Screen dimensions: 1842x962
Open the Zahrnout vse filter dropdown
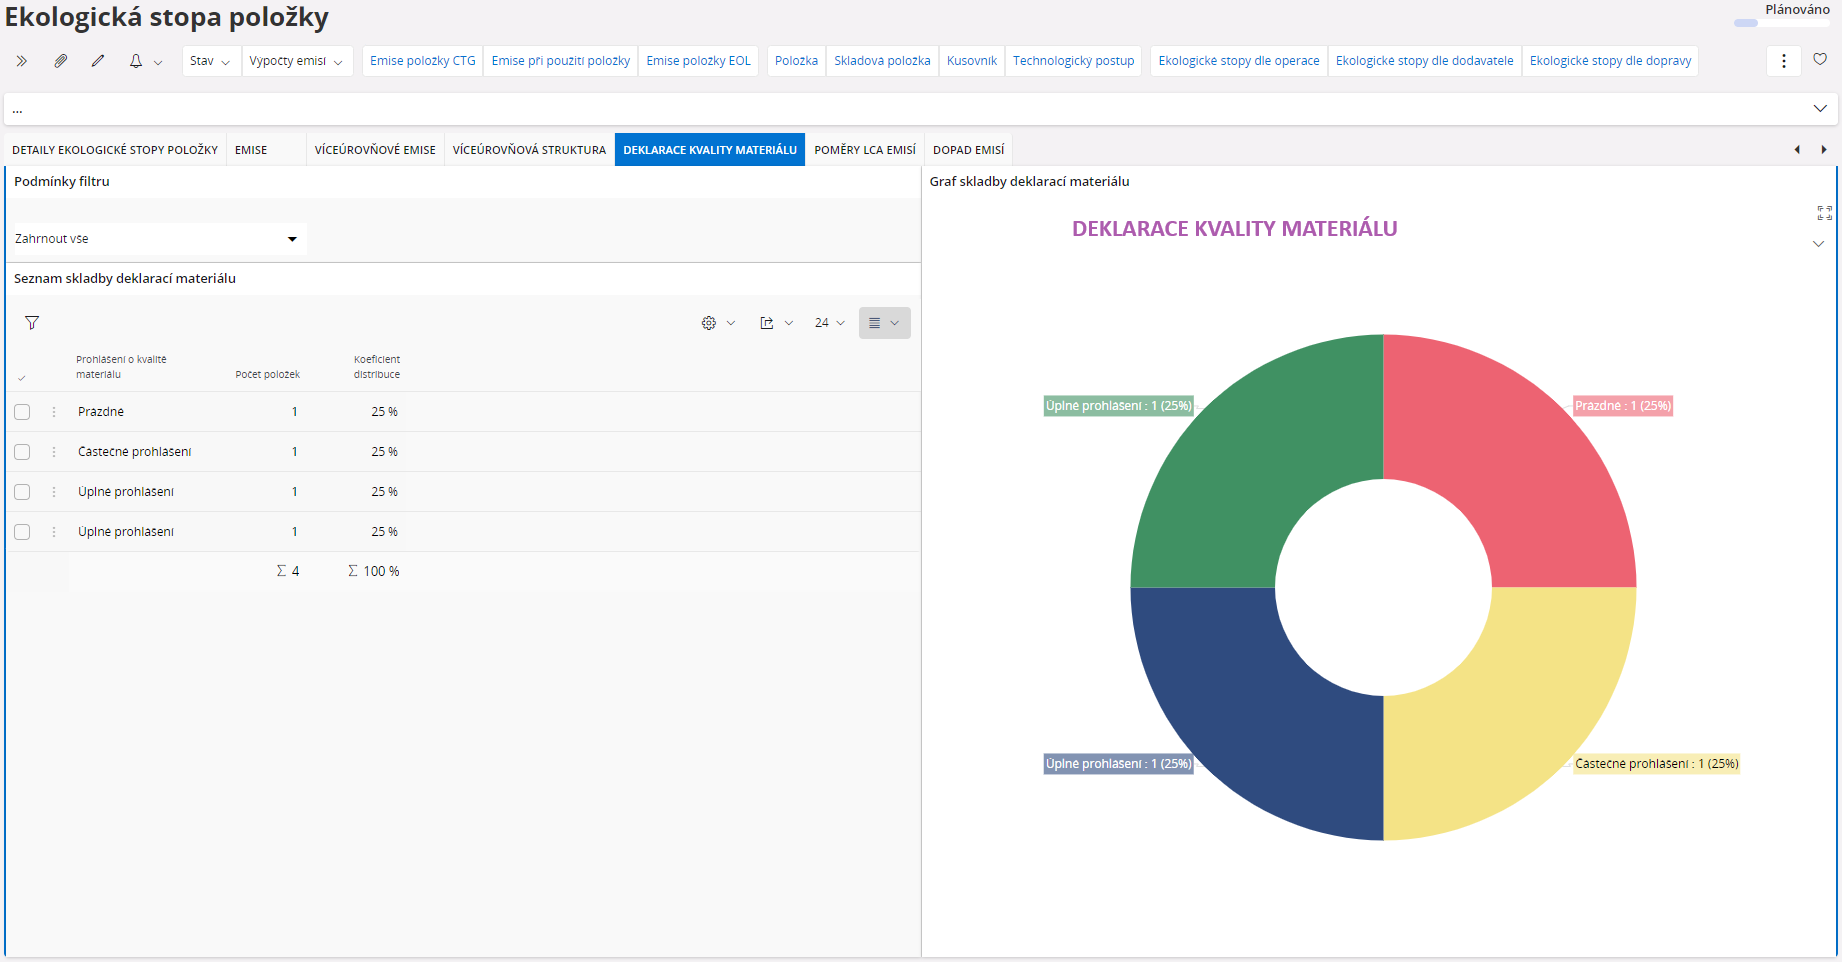point(156,239)
